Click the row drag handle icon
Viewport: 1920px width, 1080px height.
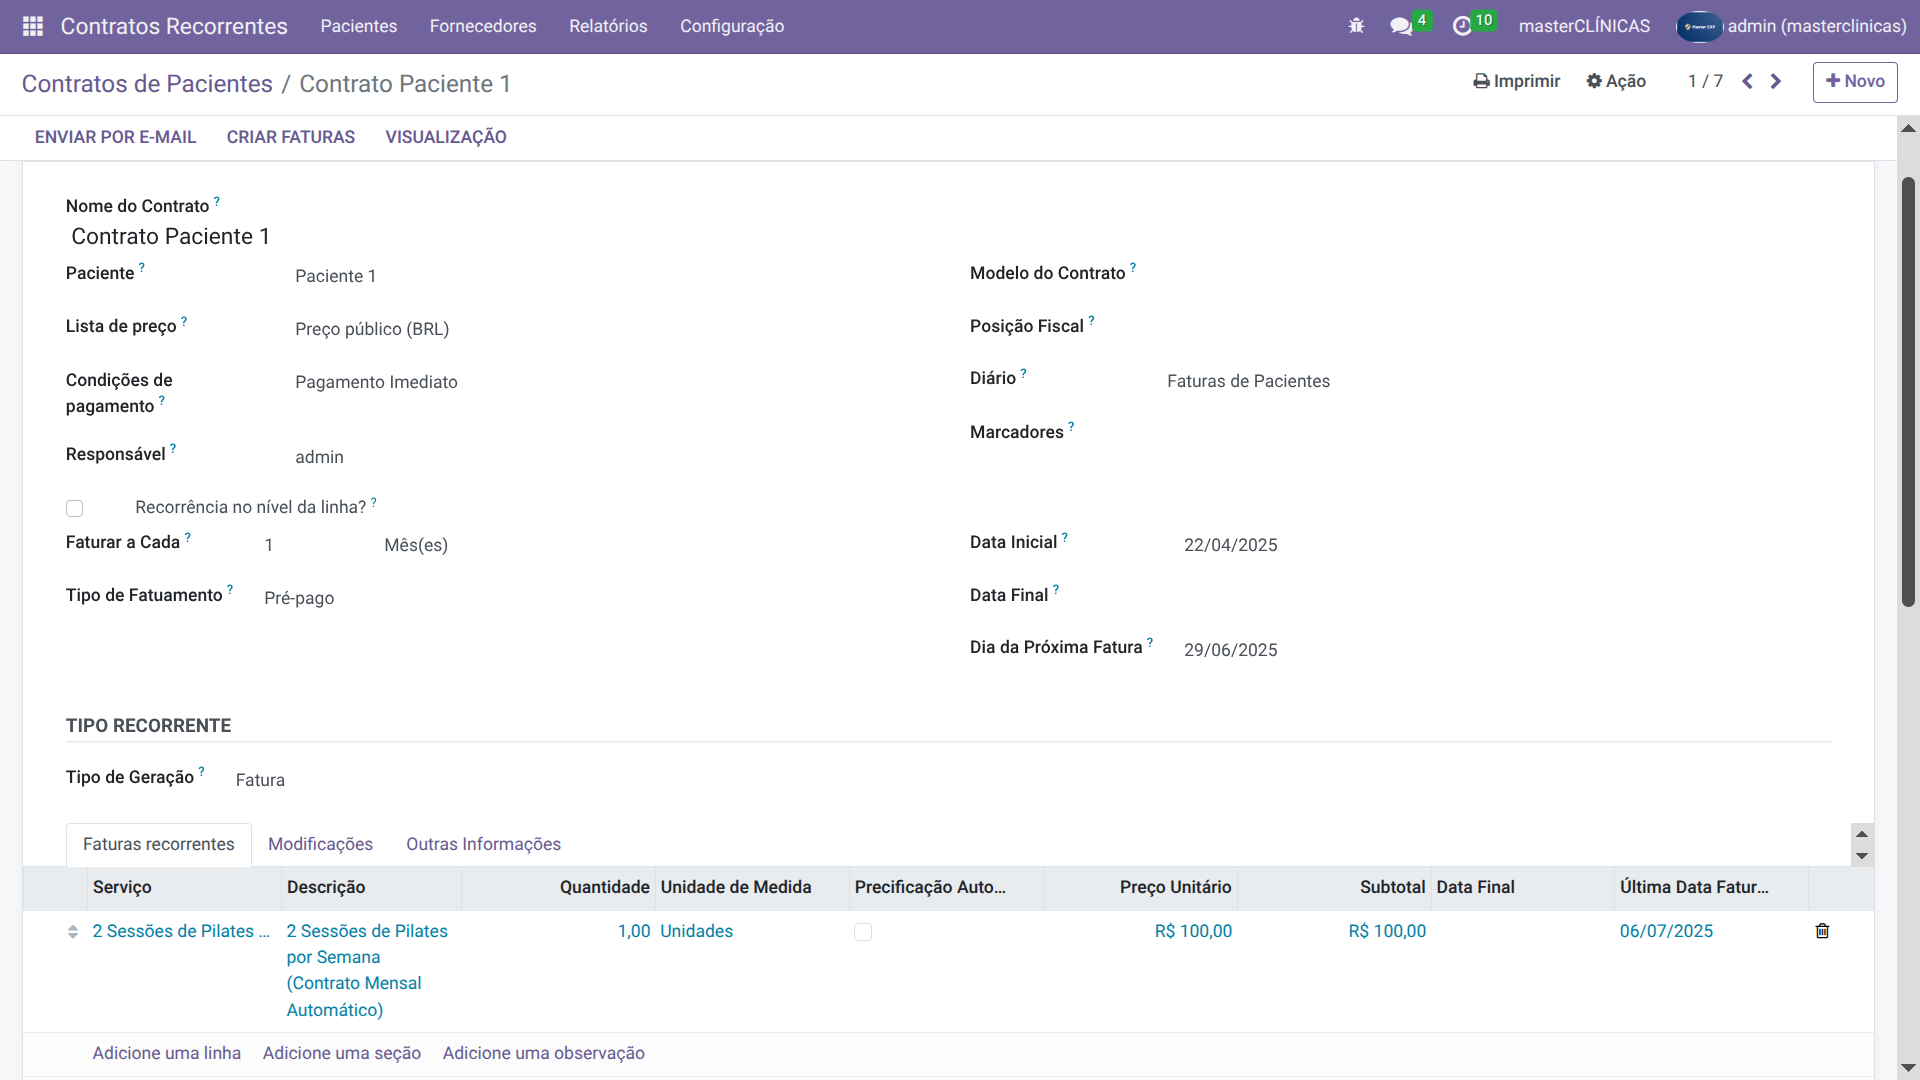(73, 932)
